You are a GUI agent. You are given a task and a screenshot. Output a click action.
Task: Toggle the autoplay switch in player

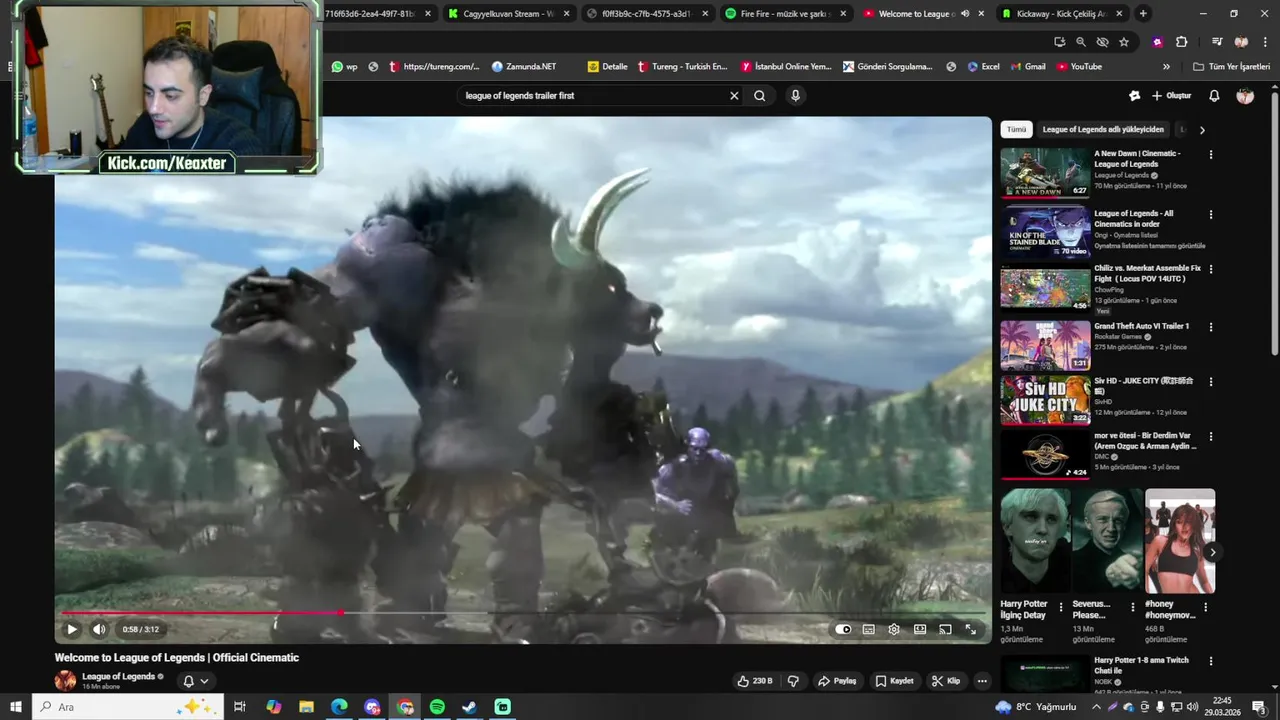coord(843,629)
